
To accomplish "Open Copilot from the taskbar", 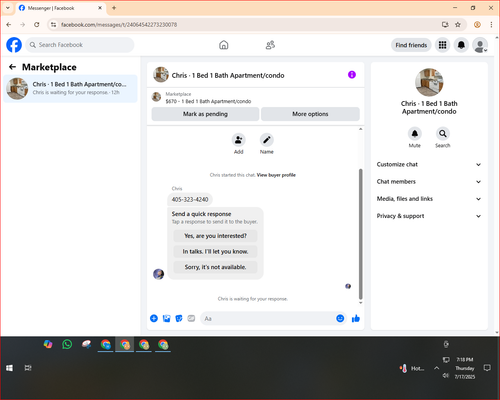I will [x=48, y=344].
